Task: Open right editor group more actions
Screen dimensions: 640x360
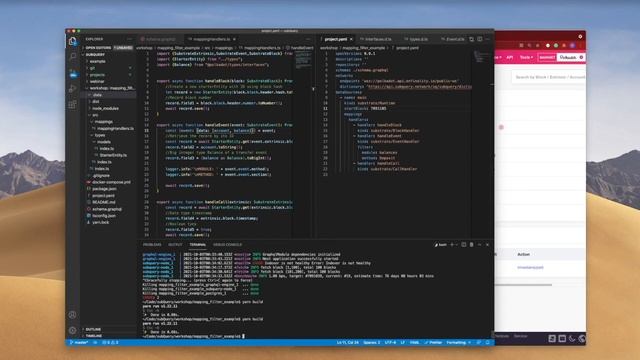Action: pos(488,39)
